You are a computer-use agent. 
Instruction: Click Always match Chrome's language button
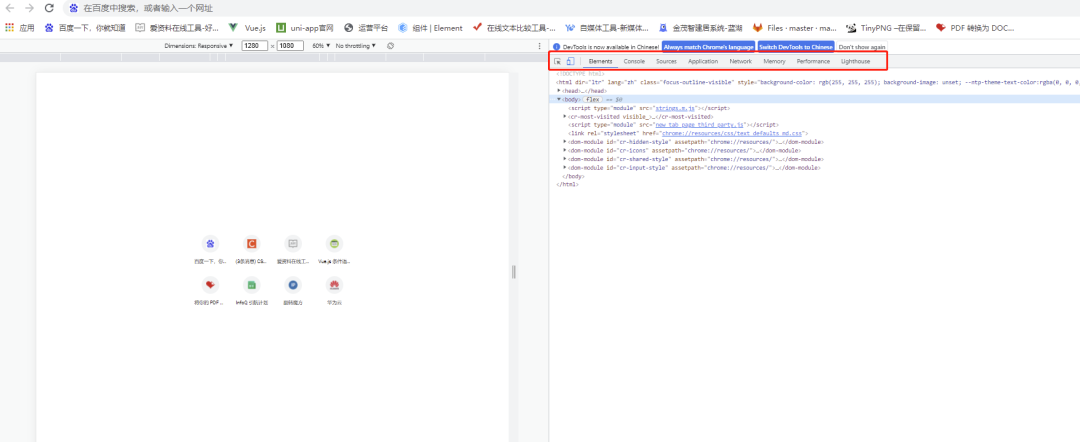(x=707, y=47)
